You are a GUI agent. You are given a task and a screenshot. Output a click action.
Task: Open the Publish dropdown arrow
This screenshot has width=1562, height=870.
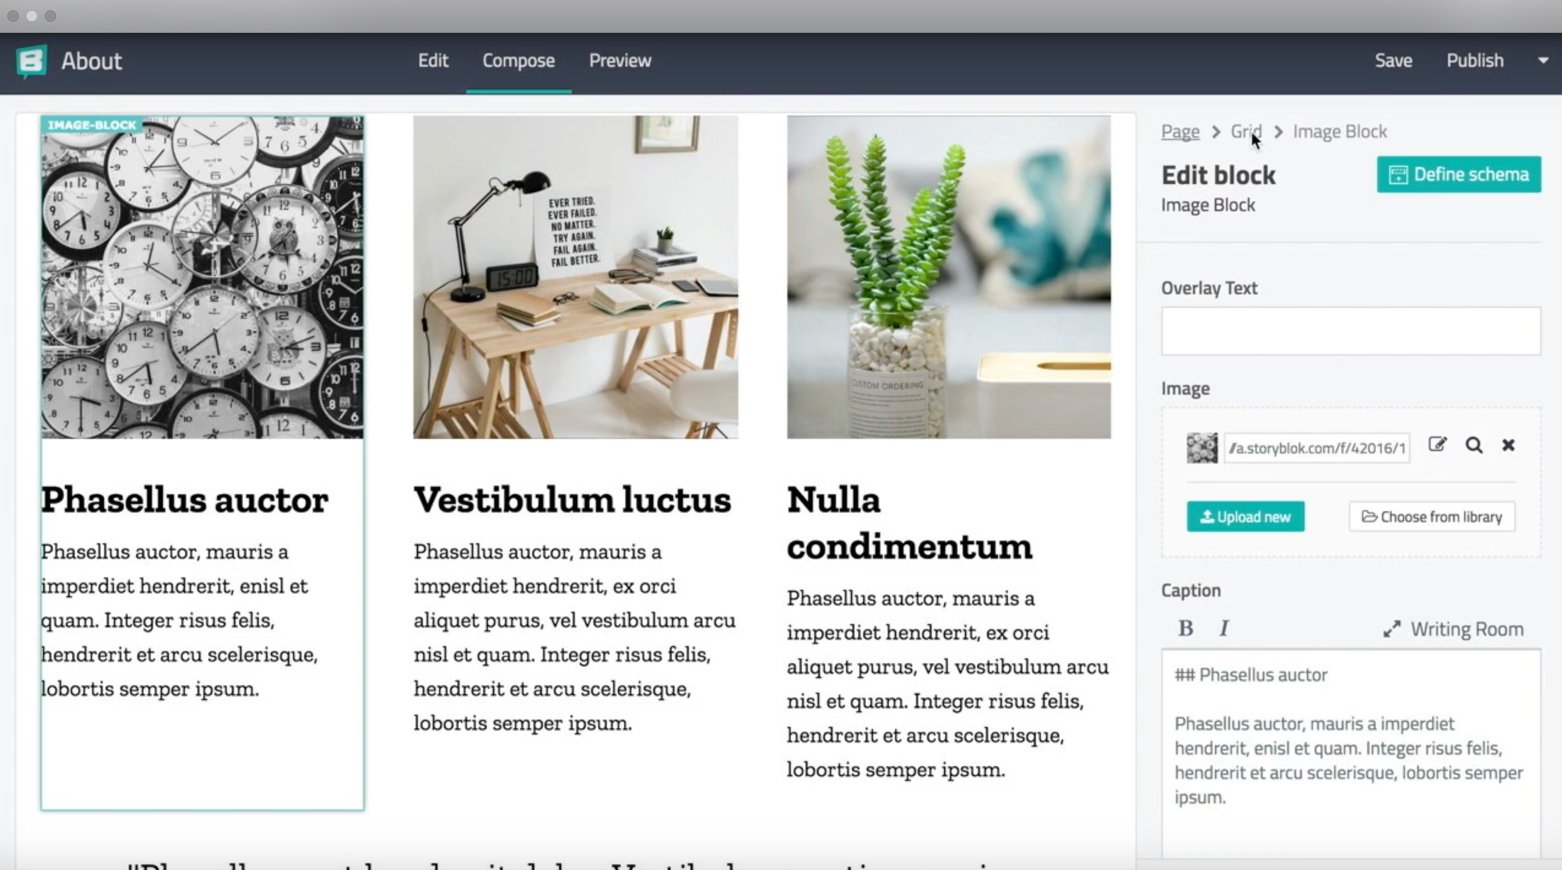pos(1542,61)
